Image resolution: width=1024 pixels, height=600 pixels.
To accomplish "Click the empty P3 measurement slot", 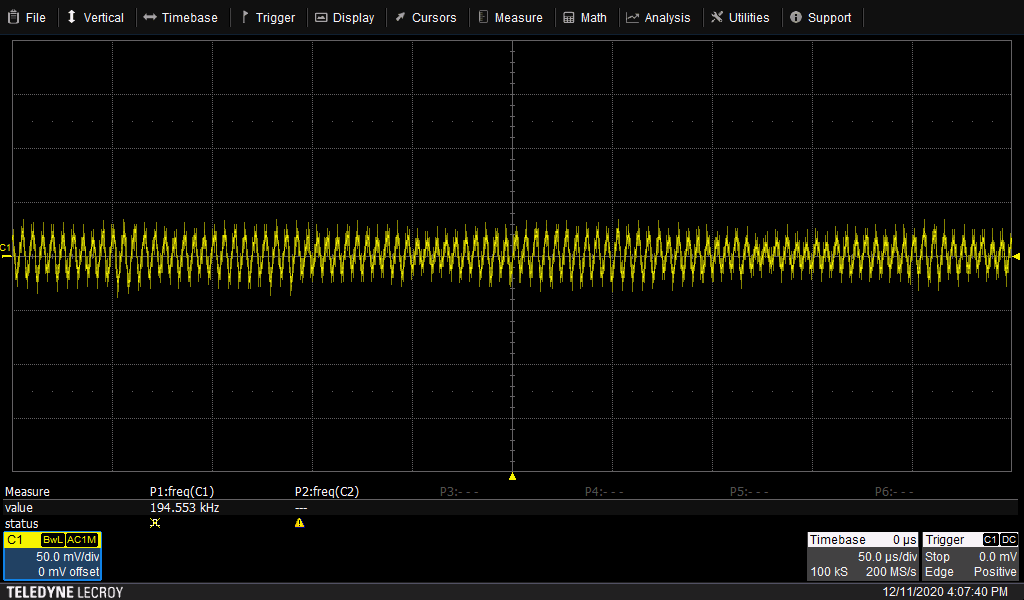I will [460, 492].
